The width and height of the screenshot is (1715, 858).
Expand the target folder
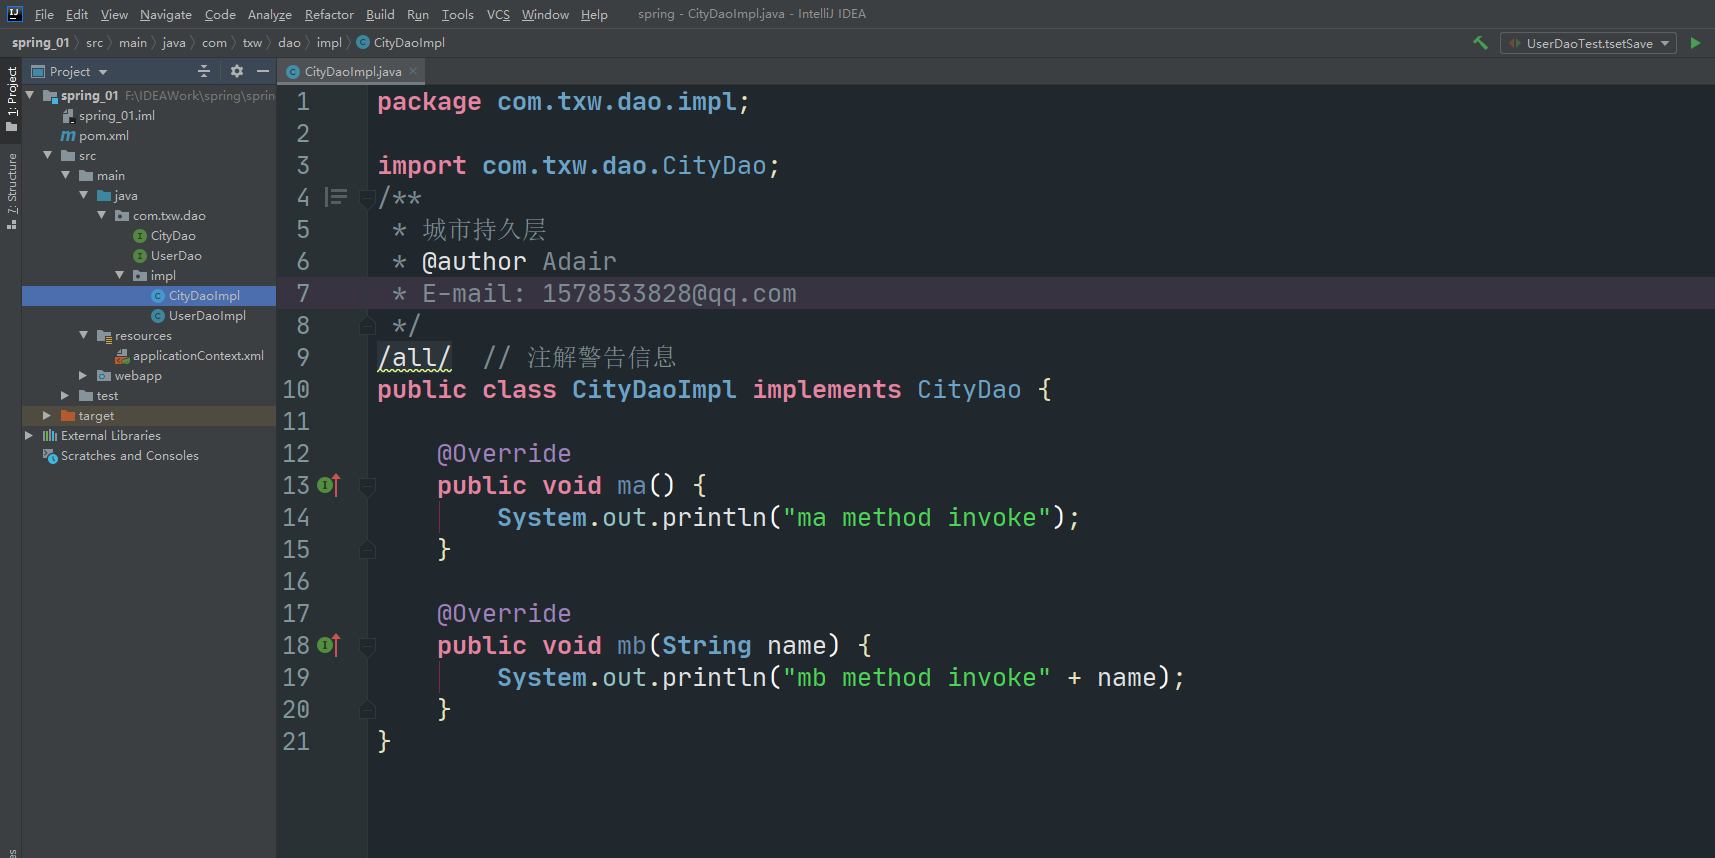coord(48,415)
